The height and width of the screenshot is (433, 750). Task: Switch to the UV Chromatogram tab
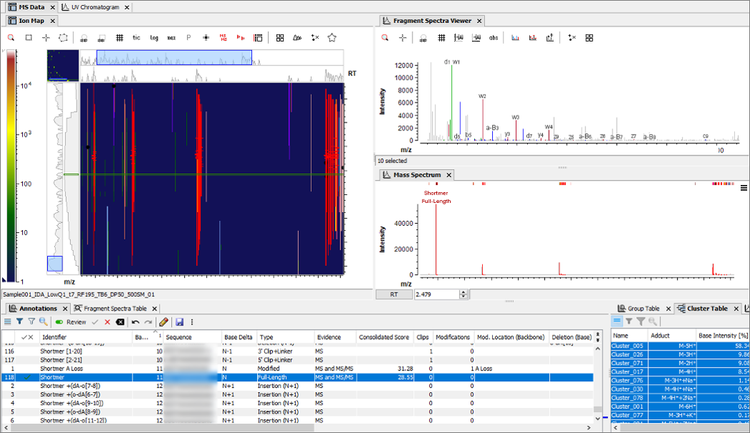click(95, 7)
